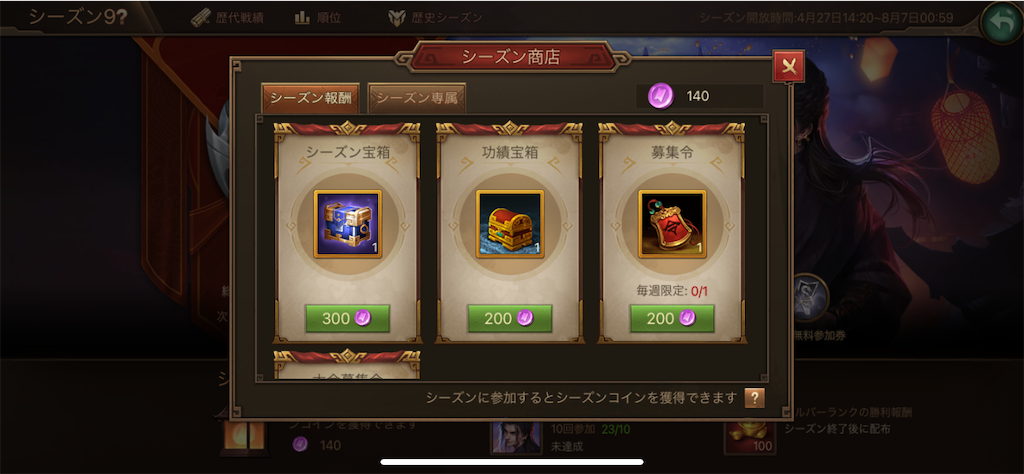Buy 功績宝箱 for 200 coins

click(510, 318)
